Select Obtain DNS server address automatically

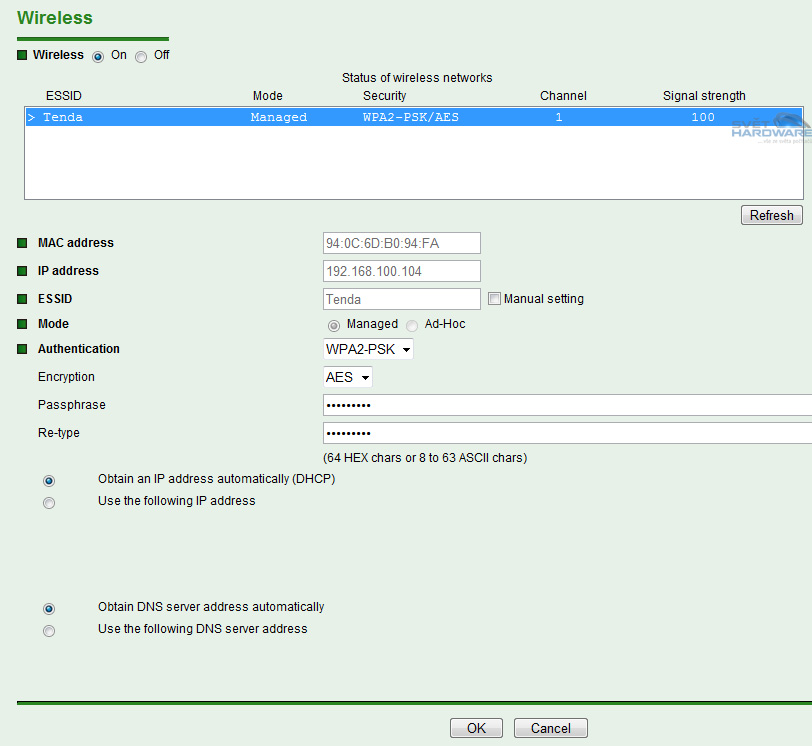49,609
